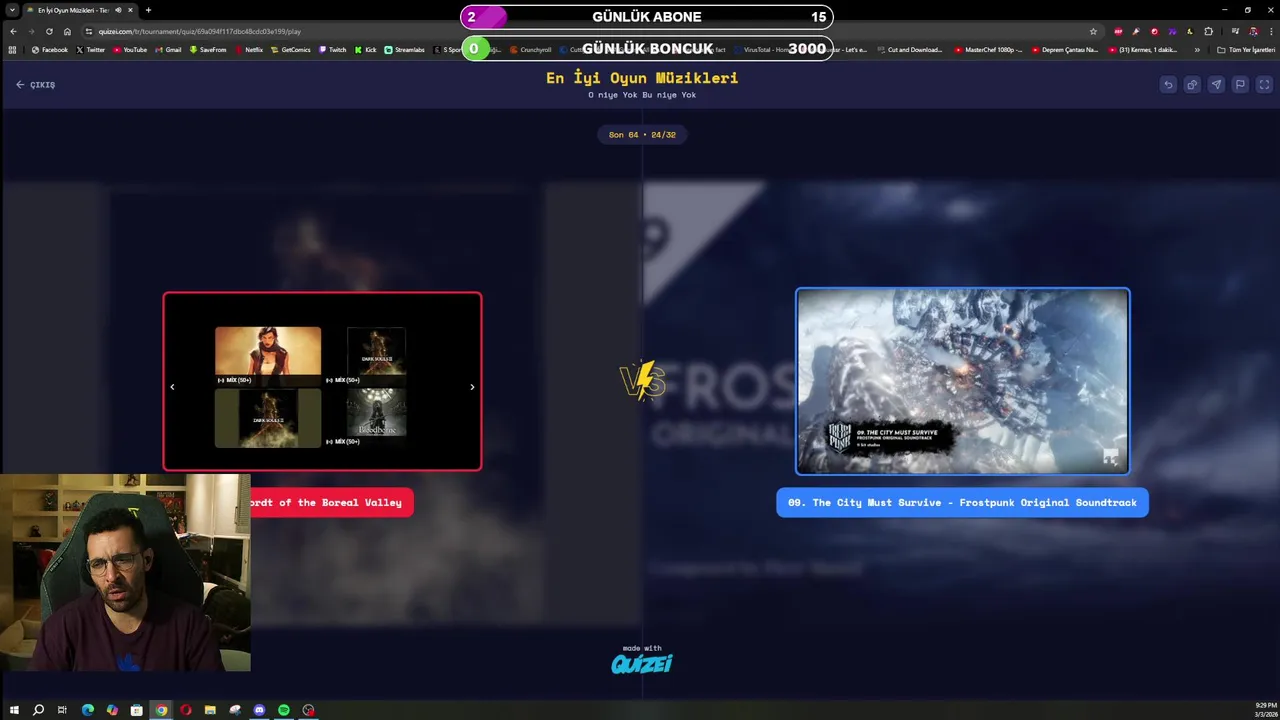The height and width of the screenshot is (720, 1280).
Task: Reload the page
Action: click(x=49, y=31)
